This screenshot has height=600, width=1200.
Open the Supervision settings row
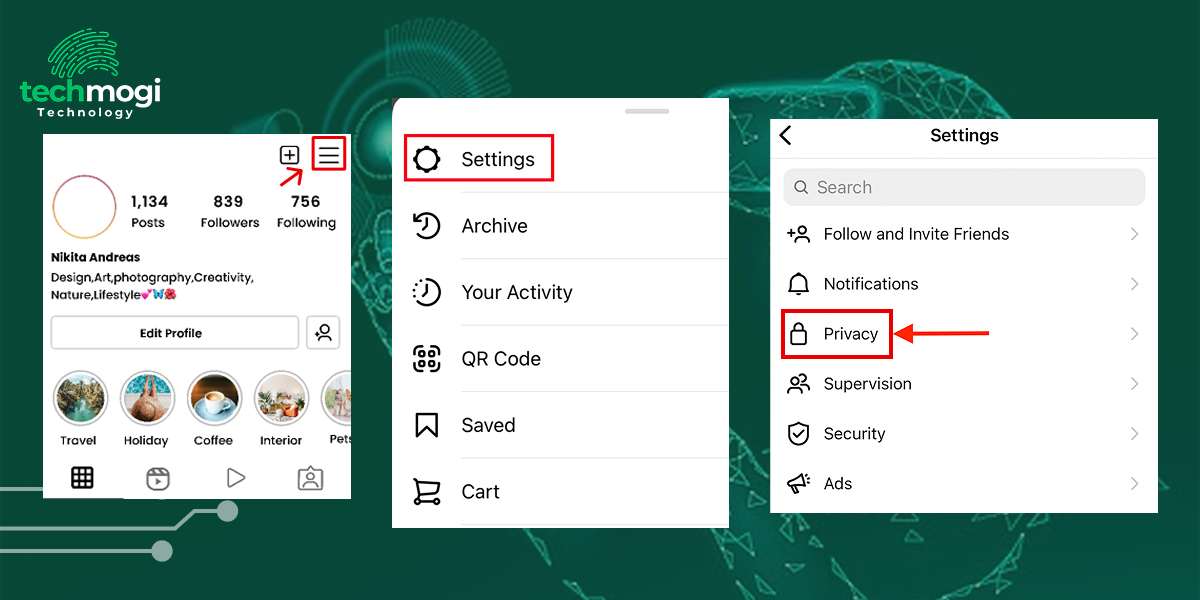point(964,384)
